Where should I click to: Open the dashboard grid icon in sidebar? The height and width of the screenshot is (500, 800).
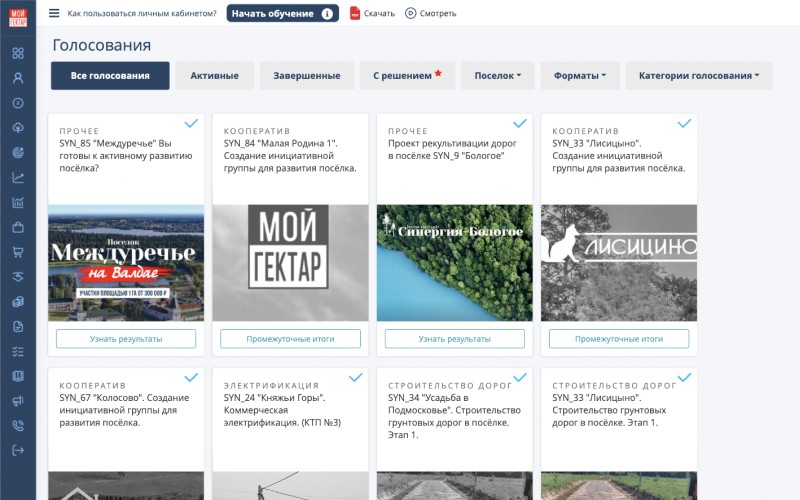(18, 53)
